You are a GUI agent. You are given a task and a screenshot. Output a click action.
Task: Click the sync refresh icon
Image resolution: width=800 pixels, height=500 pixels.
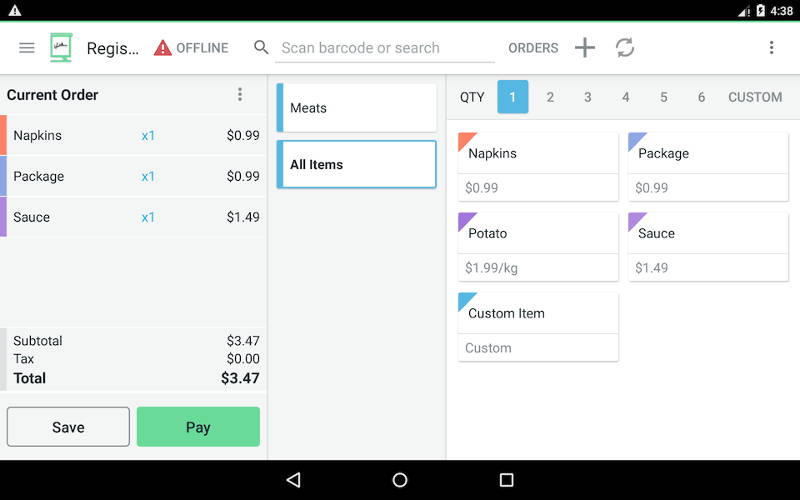click(x=624, y=47)
